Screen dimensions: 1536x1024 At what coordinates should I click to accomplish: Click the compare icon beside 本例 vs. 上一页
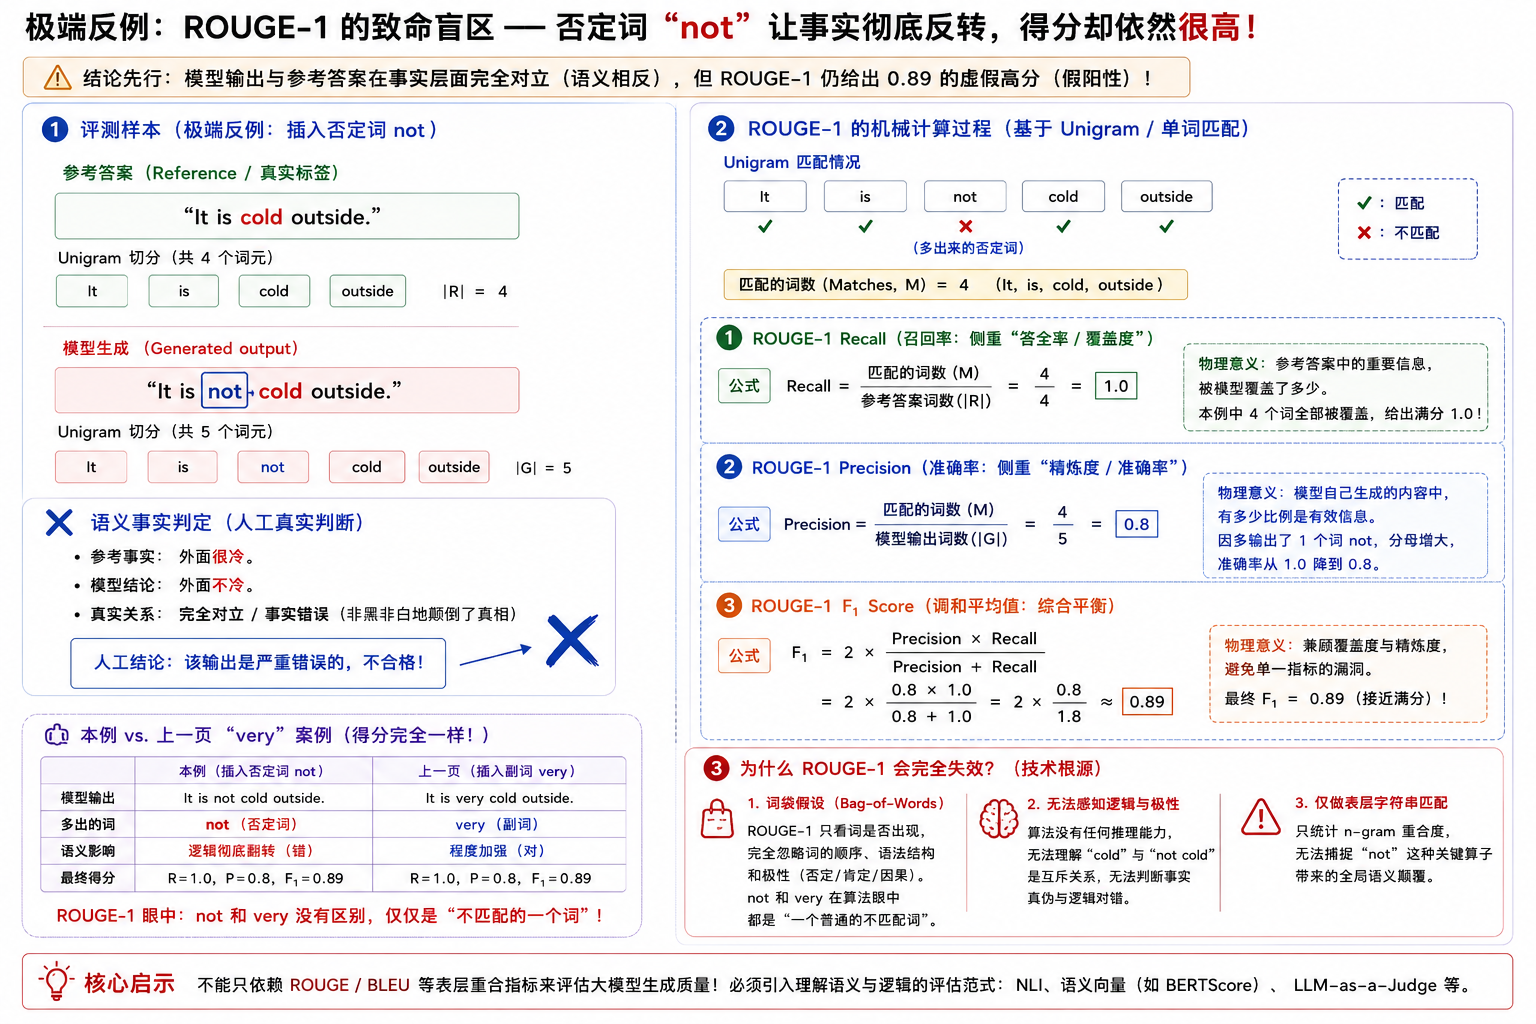tap(56, 735)
